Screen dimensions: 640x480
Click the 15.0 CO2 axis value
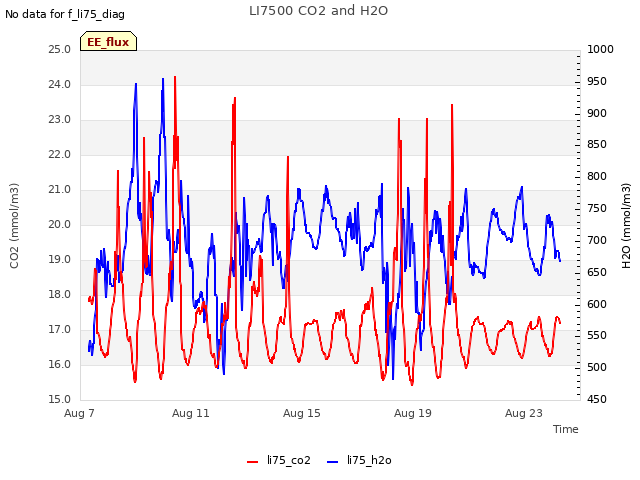coord(60,399)
